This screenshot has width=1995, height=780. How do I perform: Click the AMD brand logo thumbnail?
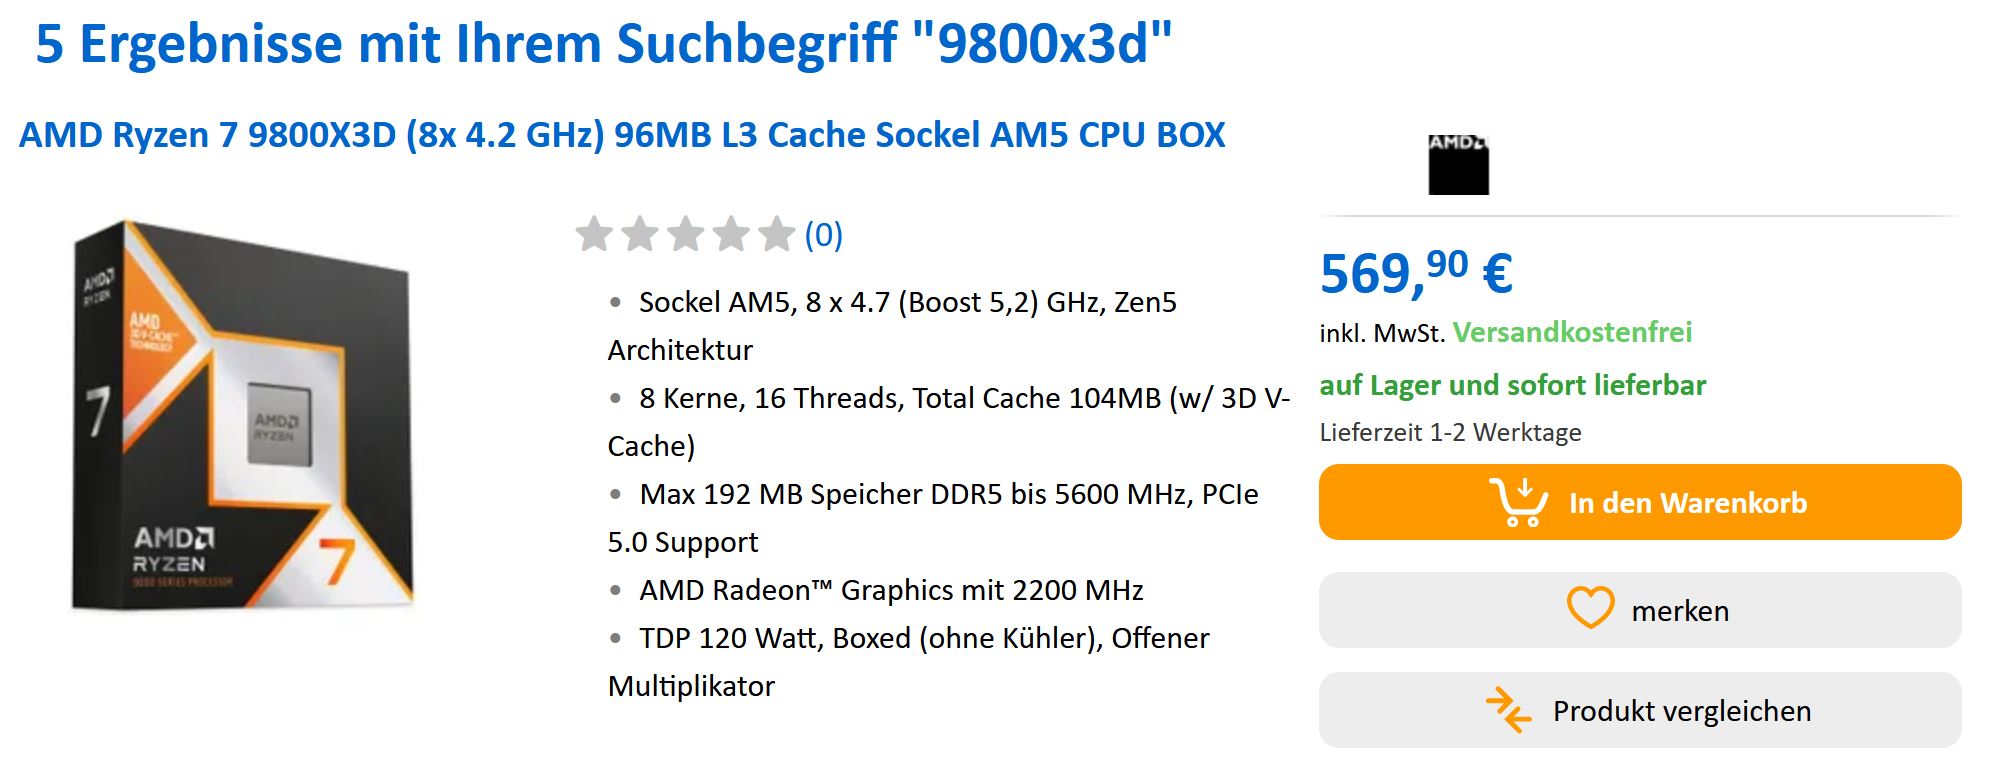(1457, 164)
